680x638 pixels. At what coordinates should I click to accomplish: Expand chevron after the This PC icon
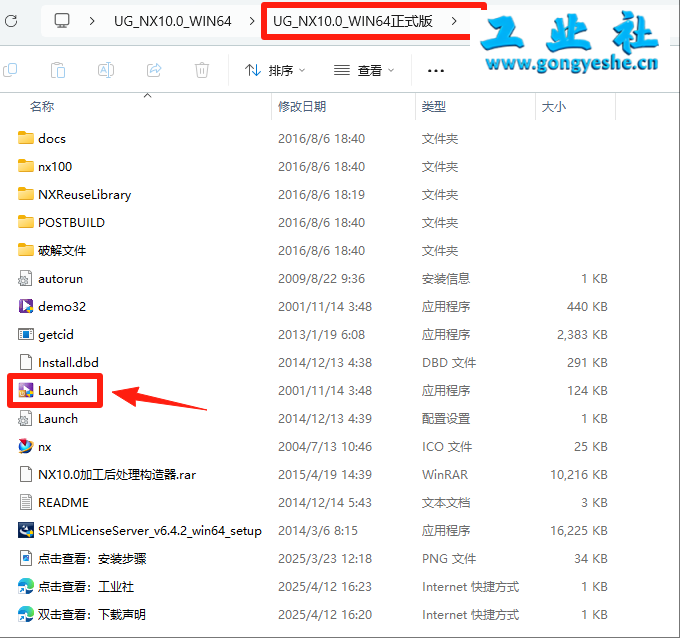click(x=92, y=21)
